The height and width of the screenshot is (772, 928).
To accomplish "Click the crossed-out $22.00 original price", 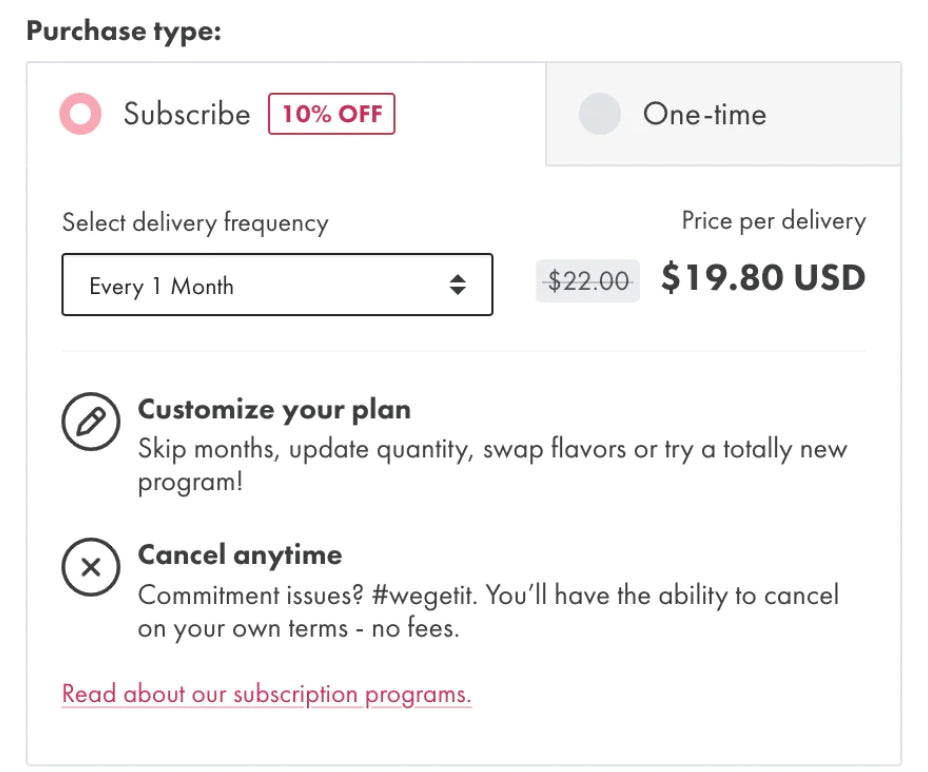I will (587, 282).
